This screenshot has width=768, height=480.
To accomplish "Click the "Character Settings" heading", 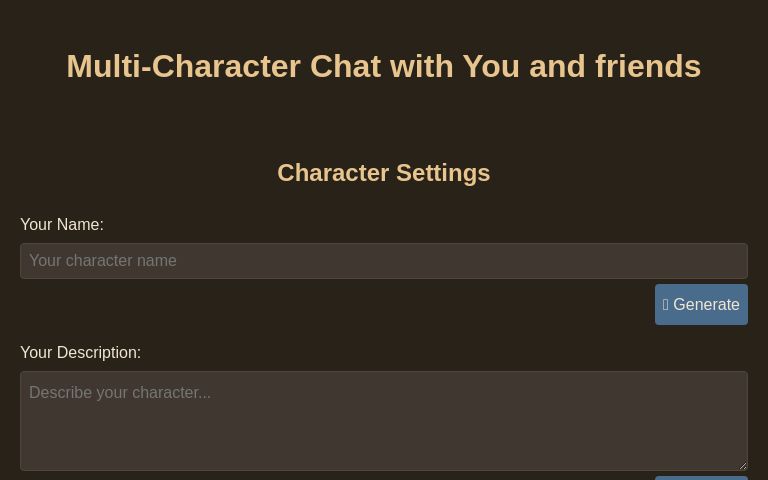I will pyautogui.click(x=383, y=173).
